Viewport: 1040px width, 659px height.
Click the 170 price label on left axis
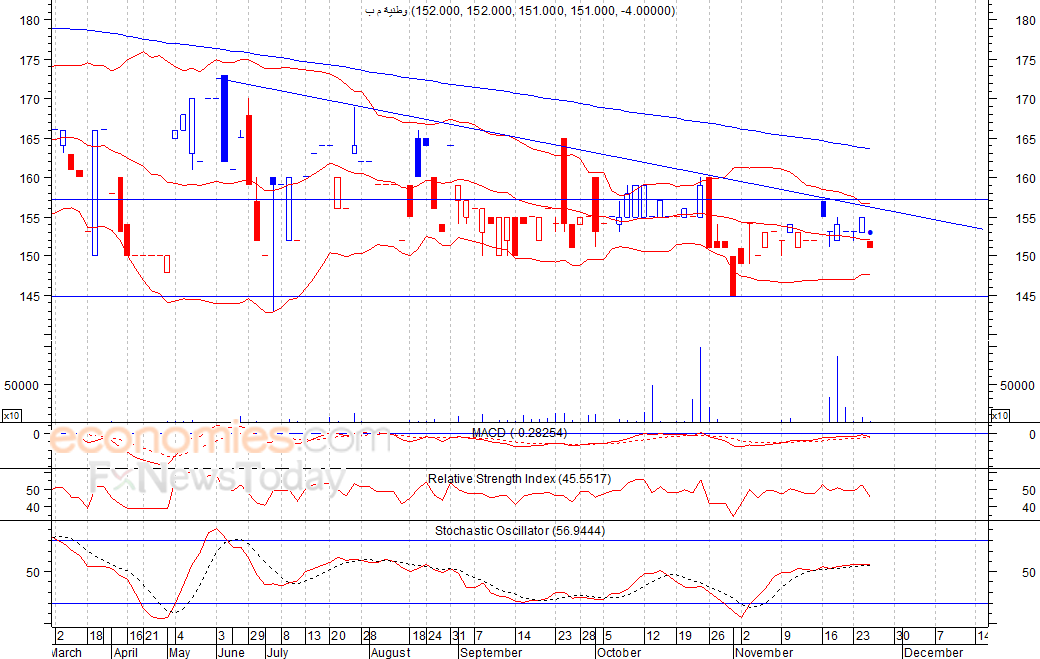[x=30, y=99]
